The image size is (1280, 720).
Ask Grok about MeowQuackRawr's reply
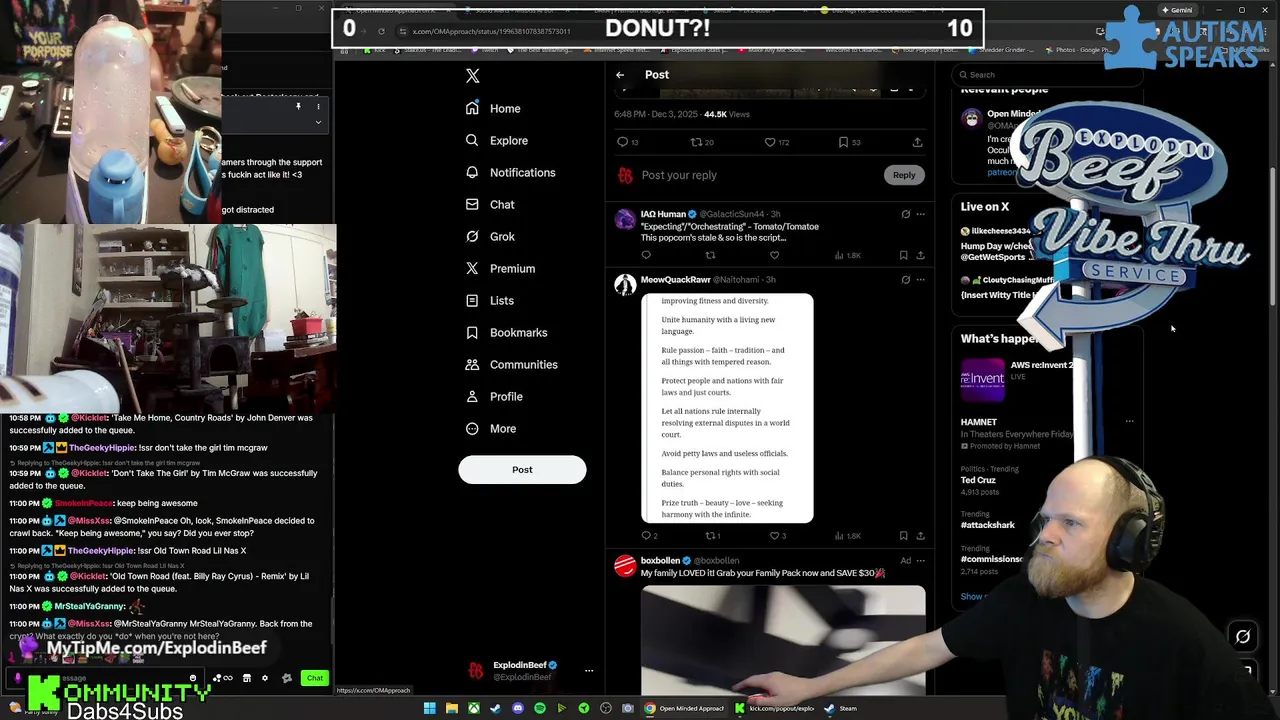pyautogui.click(x=906, y=280)
